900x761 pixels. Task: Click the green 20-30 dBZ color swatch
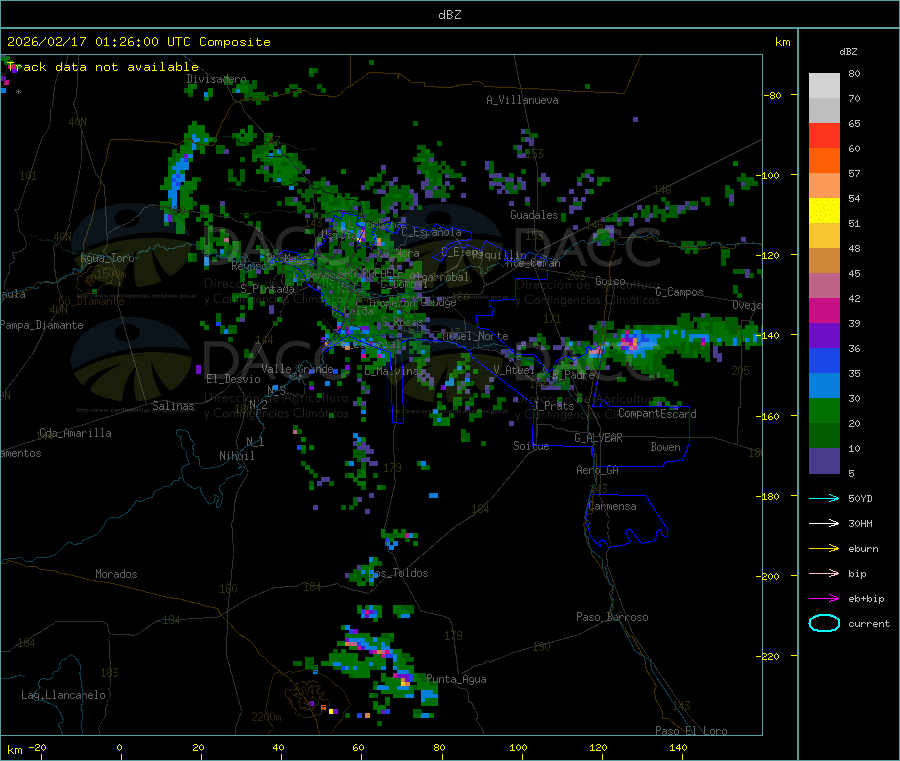pyautogui.click(x=824, y=410)
